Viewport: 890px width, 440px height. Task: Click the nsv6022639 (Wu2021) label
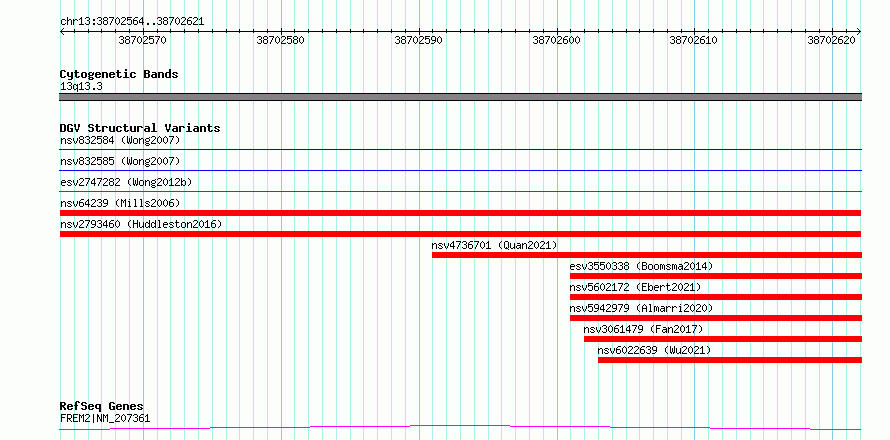654,350
